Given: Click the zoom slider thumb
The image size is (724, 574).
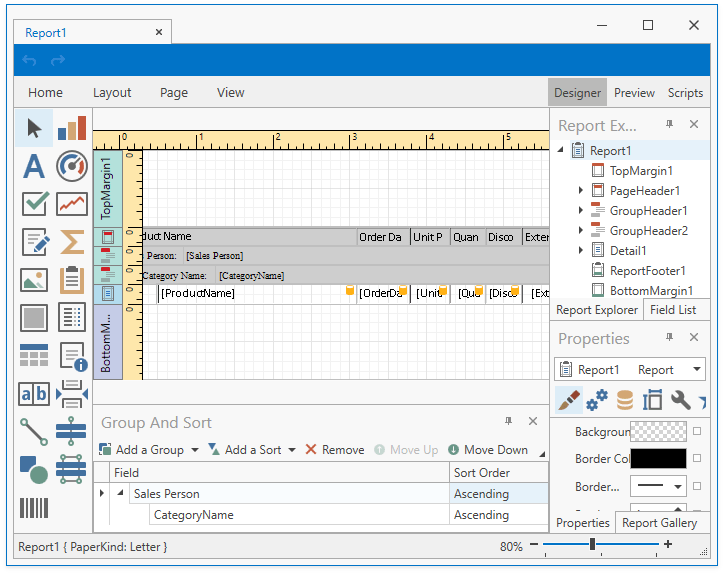Looking at the screenshot, I should pyautogui.click(x=592, y=544).
